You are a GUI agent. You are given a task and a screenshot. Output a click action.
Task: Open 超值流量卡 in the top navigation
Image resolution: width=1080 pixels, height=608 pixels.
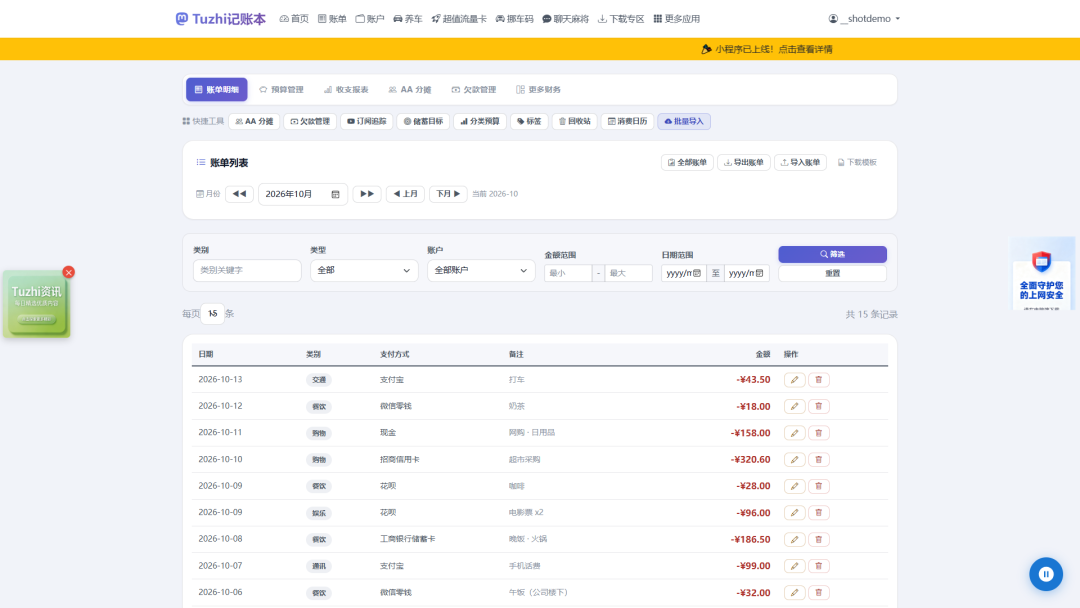click(459, 19)
